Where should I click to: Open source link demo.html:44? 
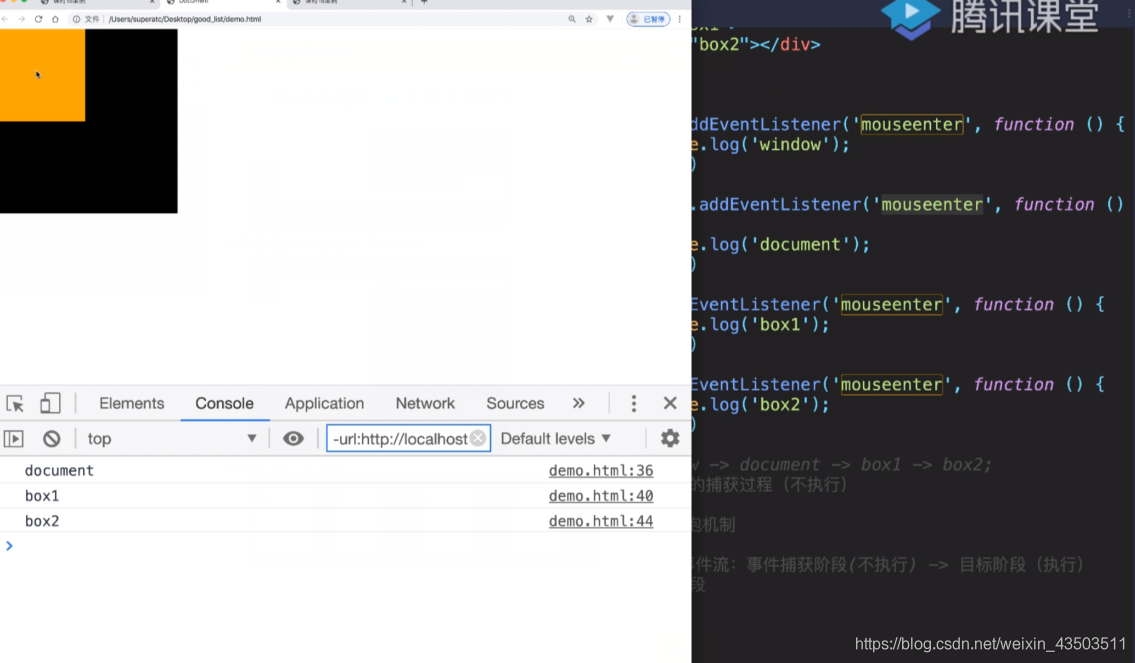pyautogui.click(x=601, y=521)
